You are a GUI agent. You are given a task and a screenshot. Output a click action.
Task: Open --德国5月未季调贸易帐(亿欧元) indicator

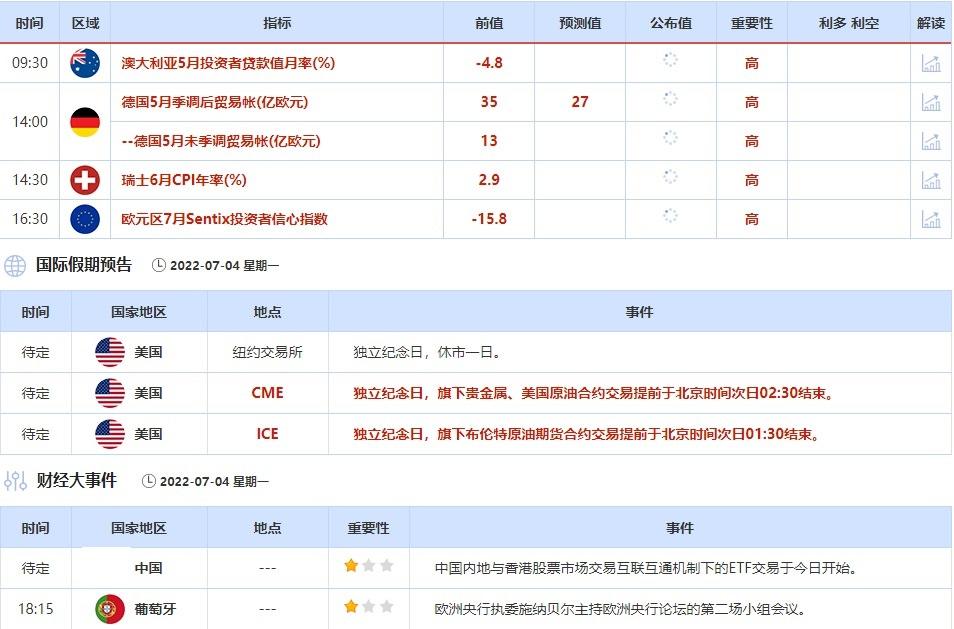pos(221,141)
